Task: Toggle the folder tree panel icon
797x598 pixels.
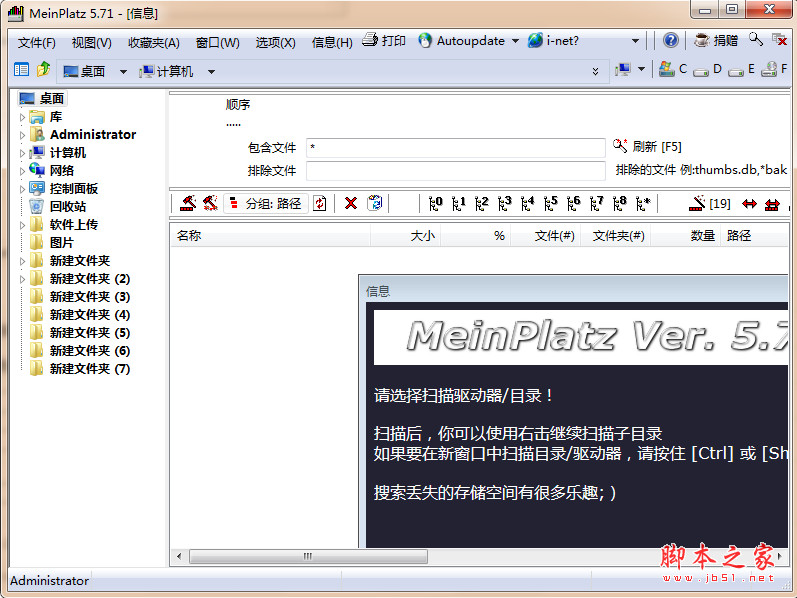Action: point(21,70)
